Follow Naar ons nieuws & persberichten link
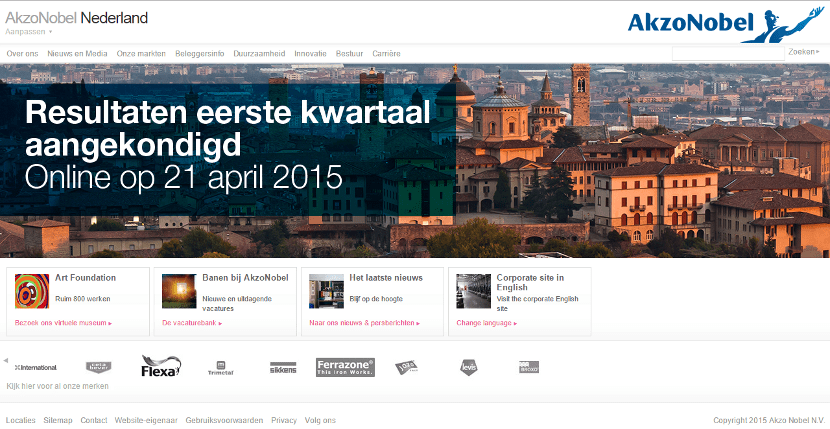Screen dimensions: 830x429 click(x=364, y=323)
